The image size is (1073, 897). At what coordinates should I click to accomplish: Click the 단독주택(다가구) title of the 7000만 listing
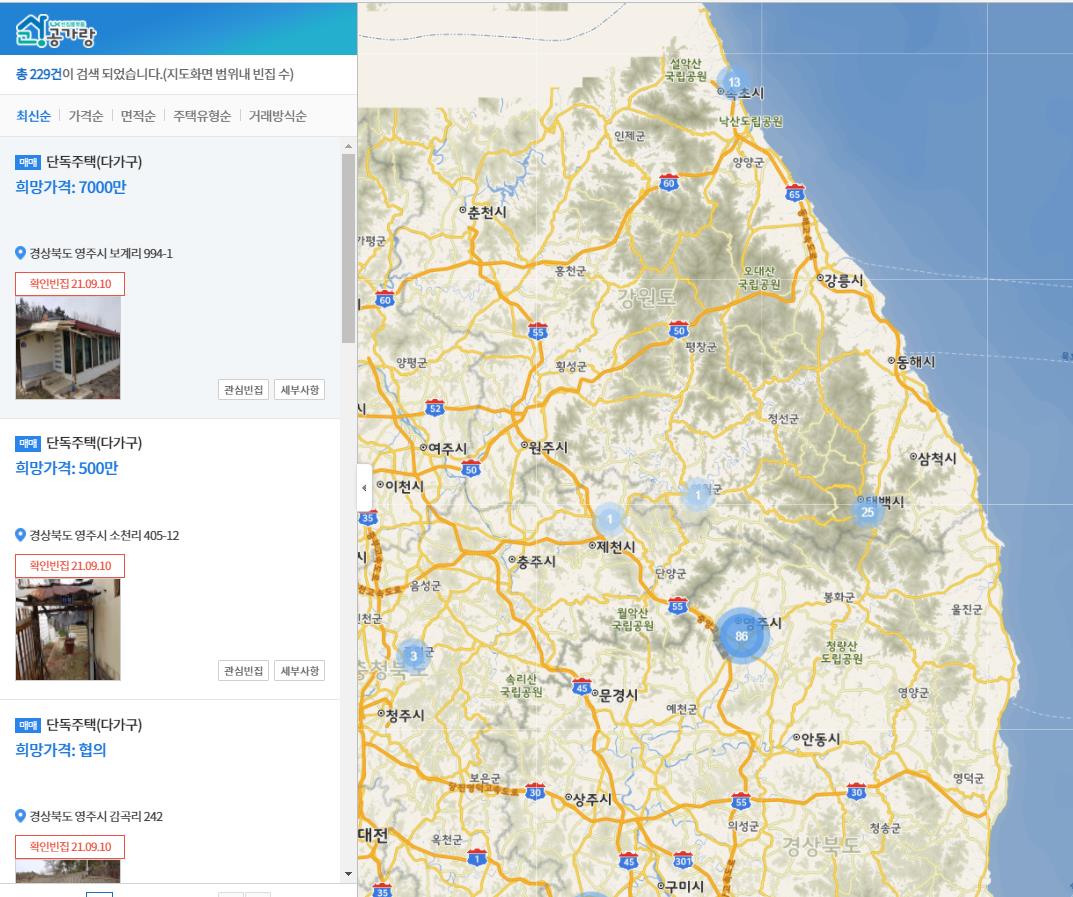(94, 162)
